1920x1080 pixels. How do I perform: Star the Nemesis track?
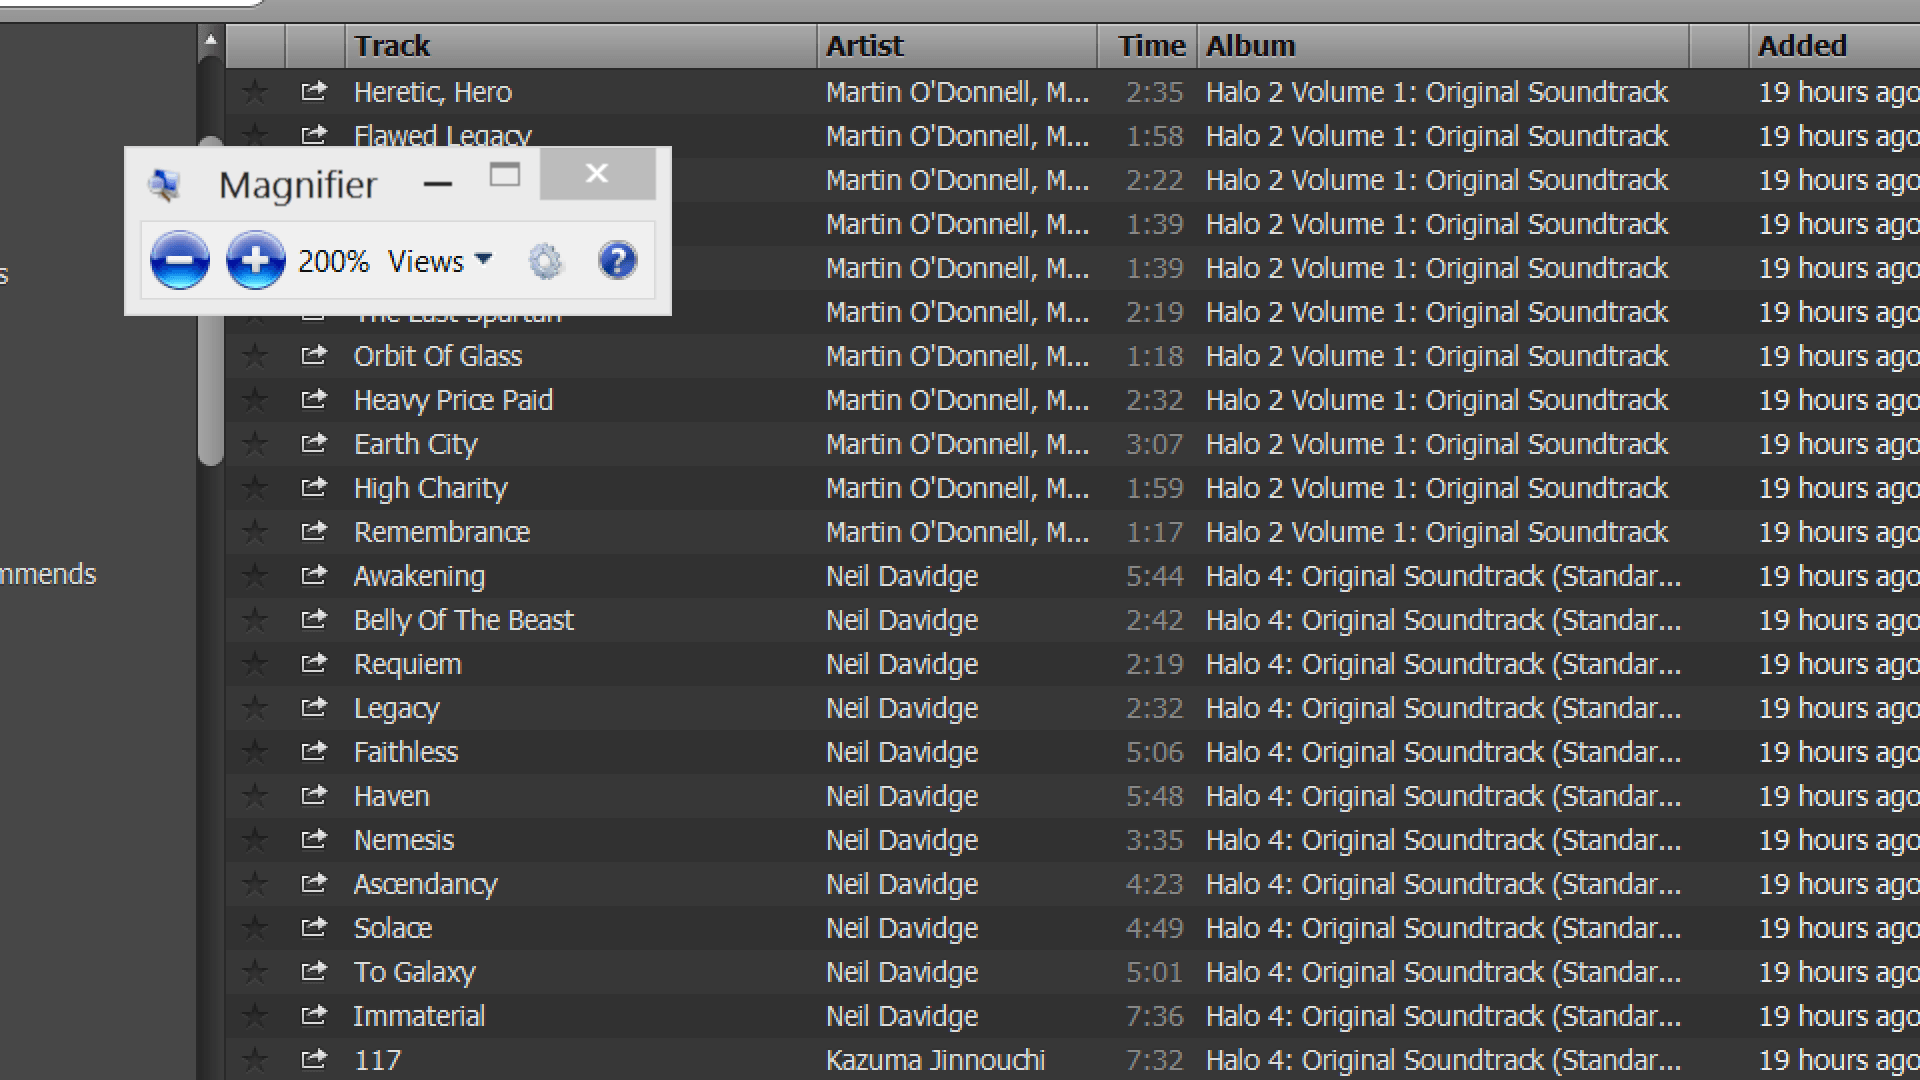[x=255, y=840]
